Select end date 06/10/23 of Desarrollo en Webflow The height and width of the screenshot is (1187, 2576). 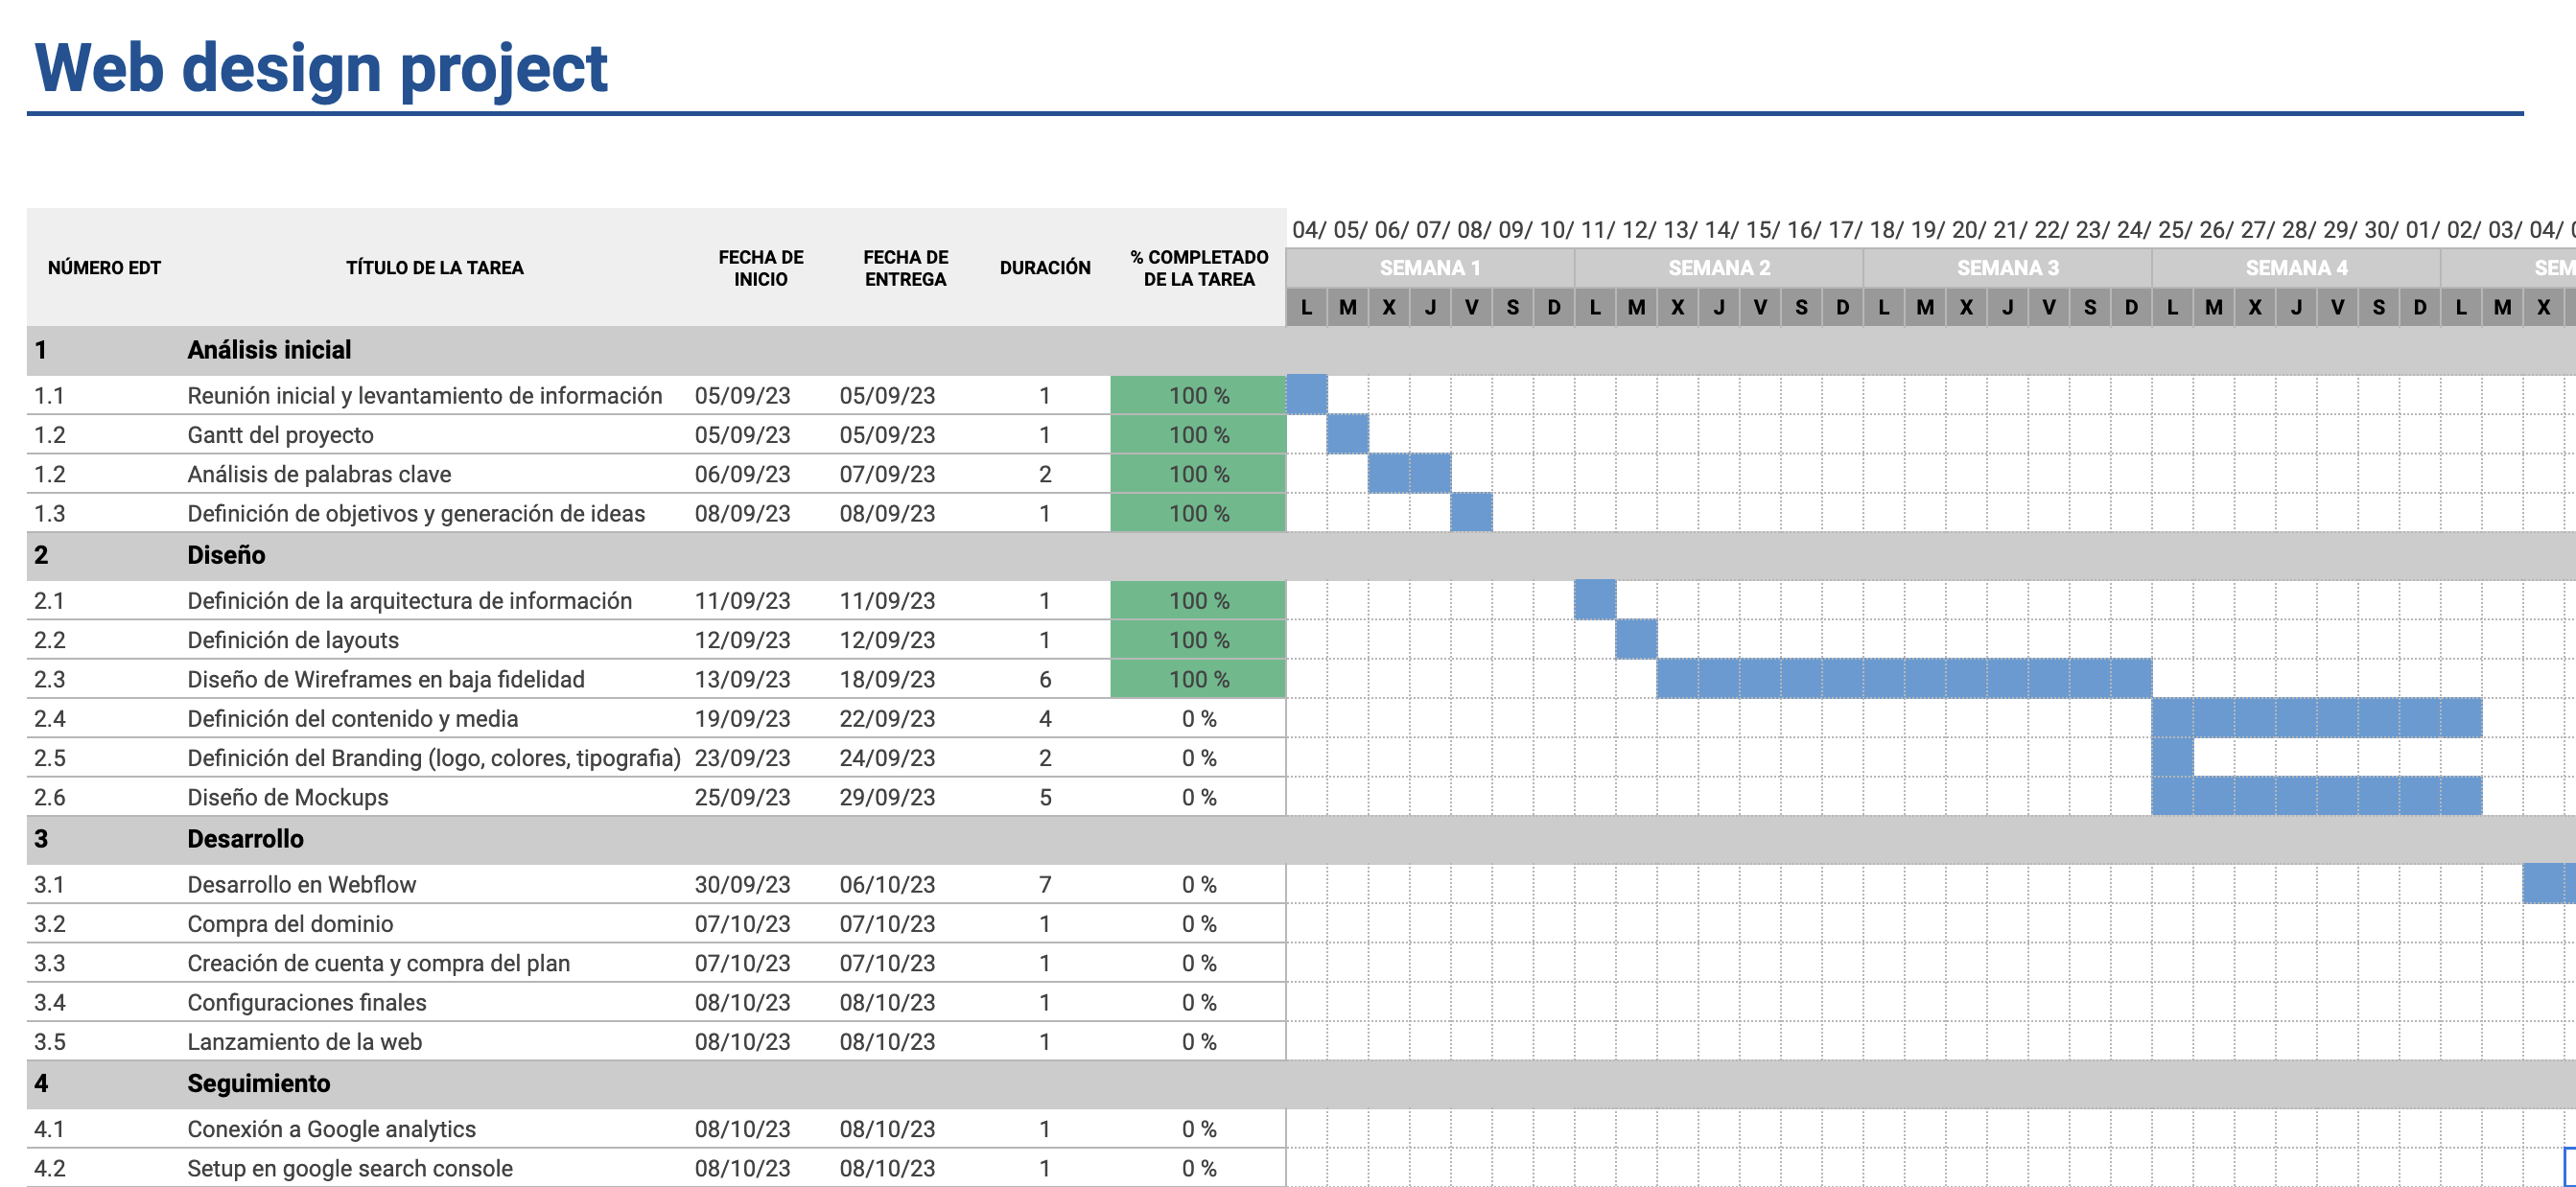pos(887,885)
